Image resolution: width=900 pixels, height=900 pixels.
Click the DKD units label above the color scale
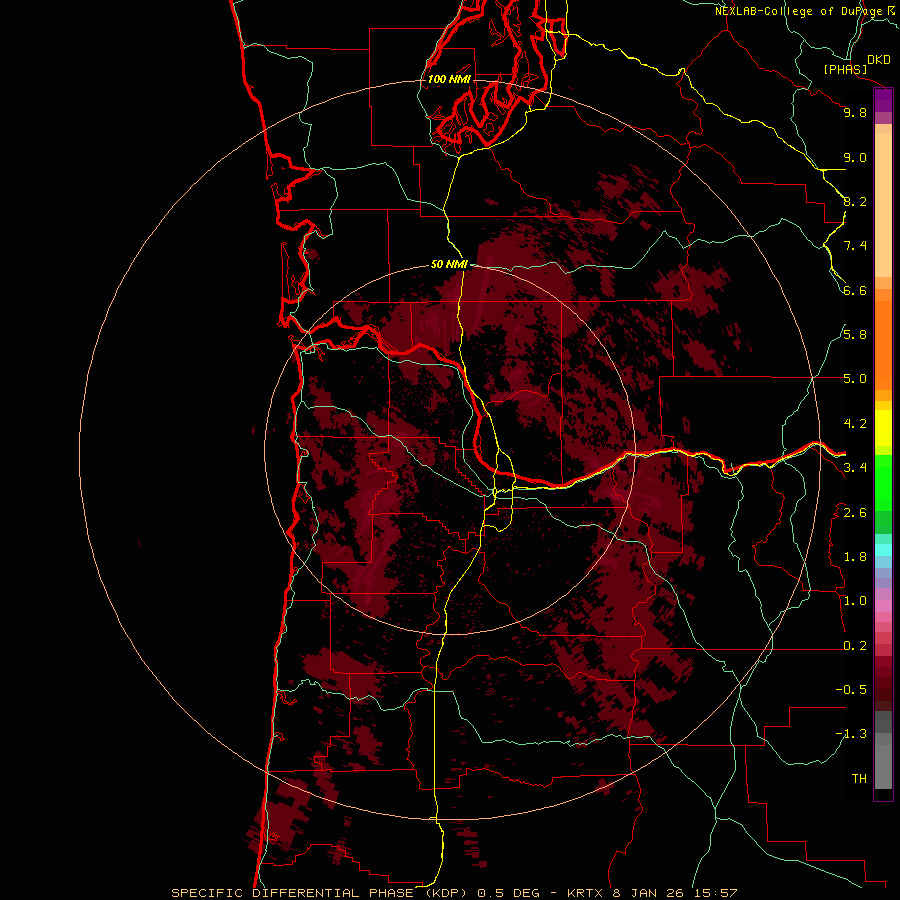pyautogui.click(x=879, y=60)
